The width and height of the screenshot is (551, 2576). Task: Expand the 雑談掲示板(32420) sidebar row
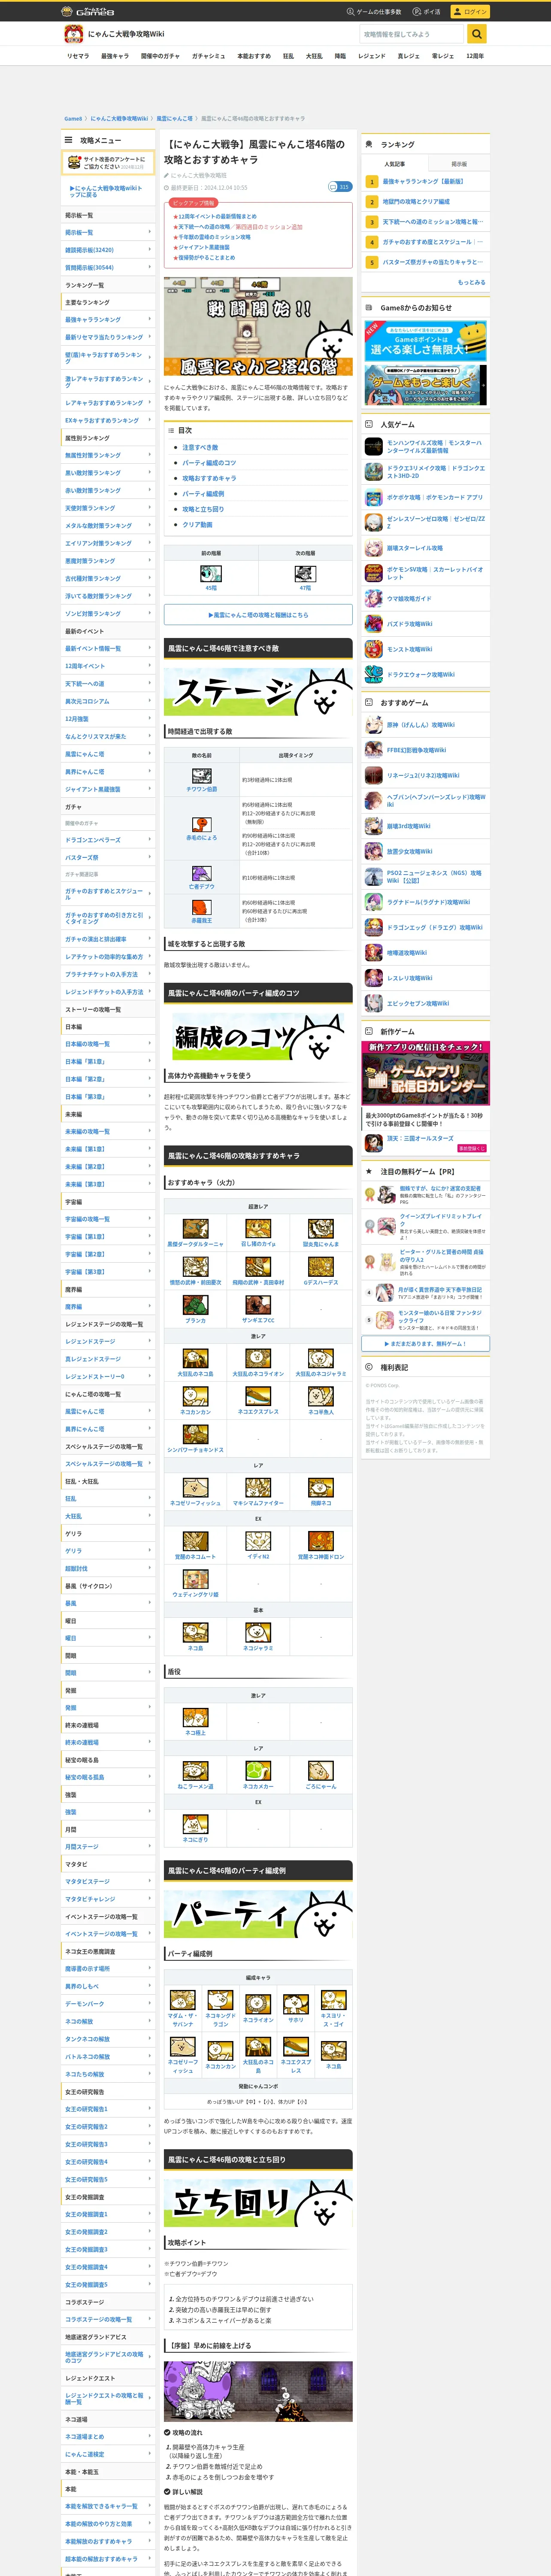coord(108,250)
